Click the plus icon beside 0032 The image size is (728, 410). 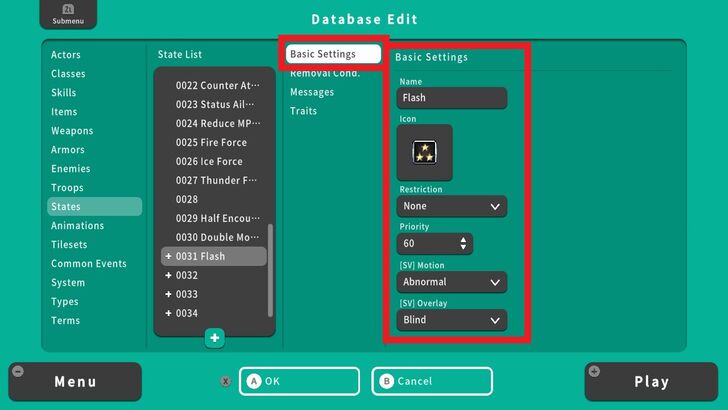click(169, 275)
